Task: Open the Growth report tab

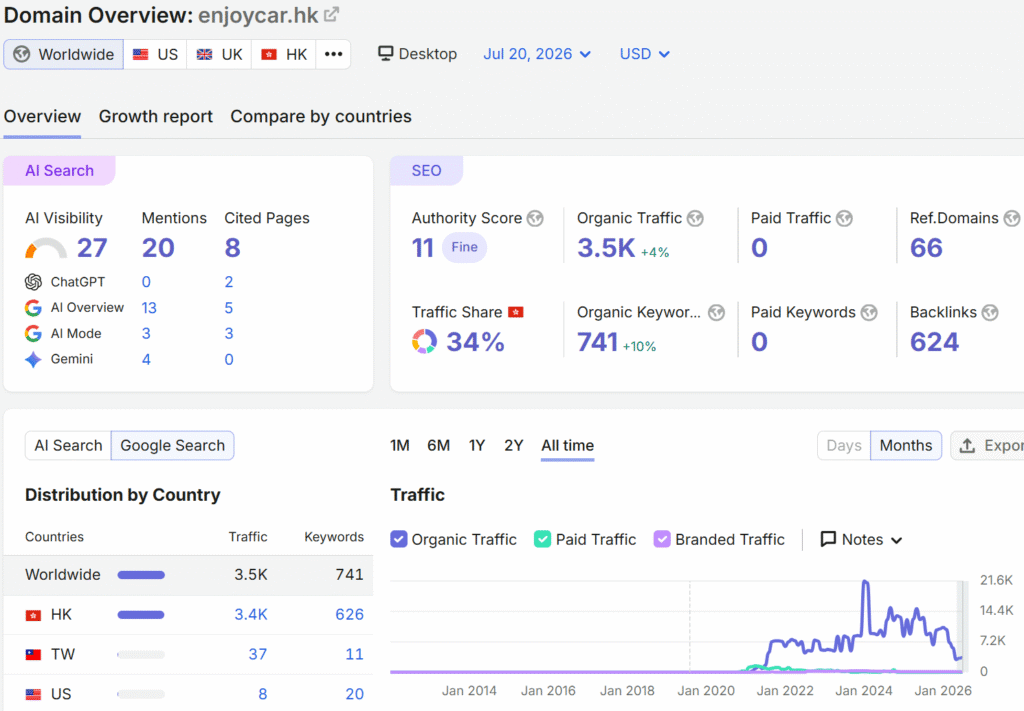Action: (155, 116)
